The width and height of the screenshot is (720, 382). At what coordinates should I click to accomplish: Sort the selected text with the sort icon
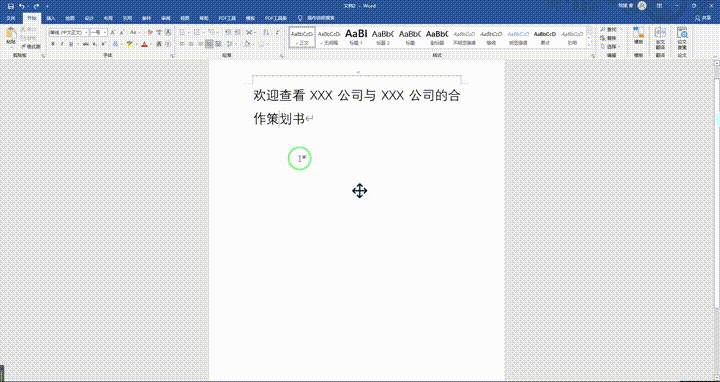pos(266,33)
